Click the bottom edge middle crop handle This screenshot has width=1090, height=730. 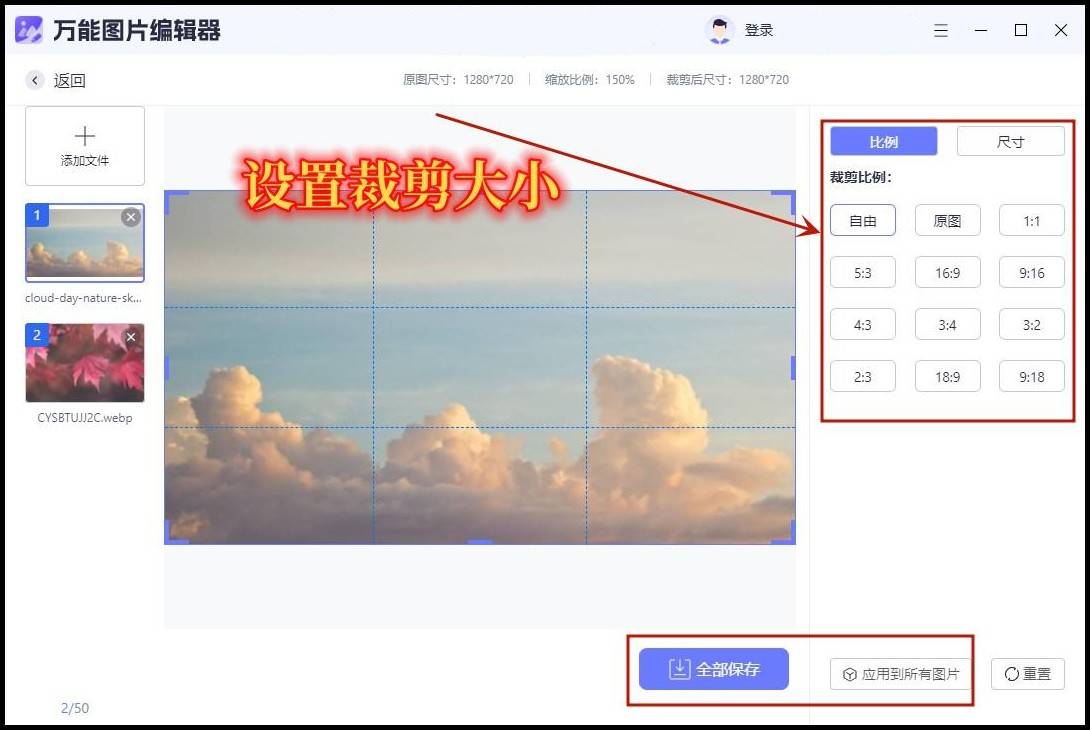pyautogui.click(x=480, y=542)
